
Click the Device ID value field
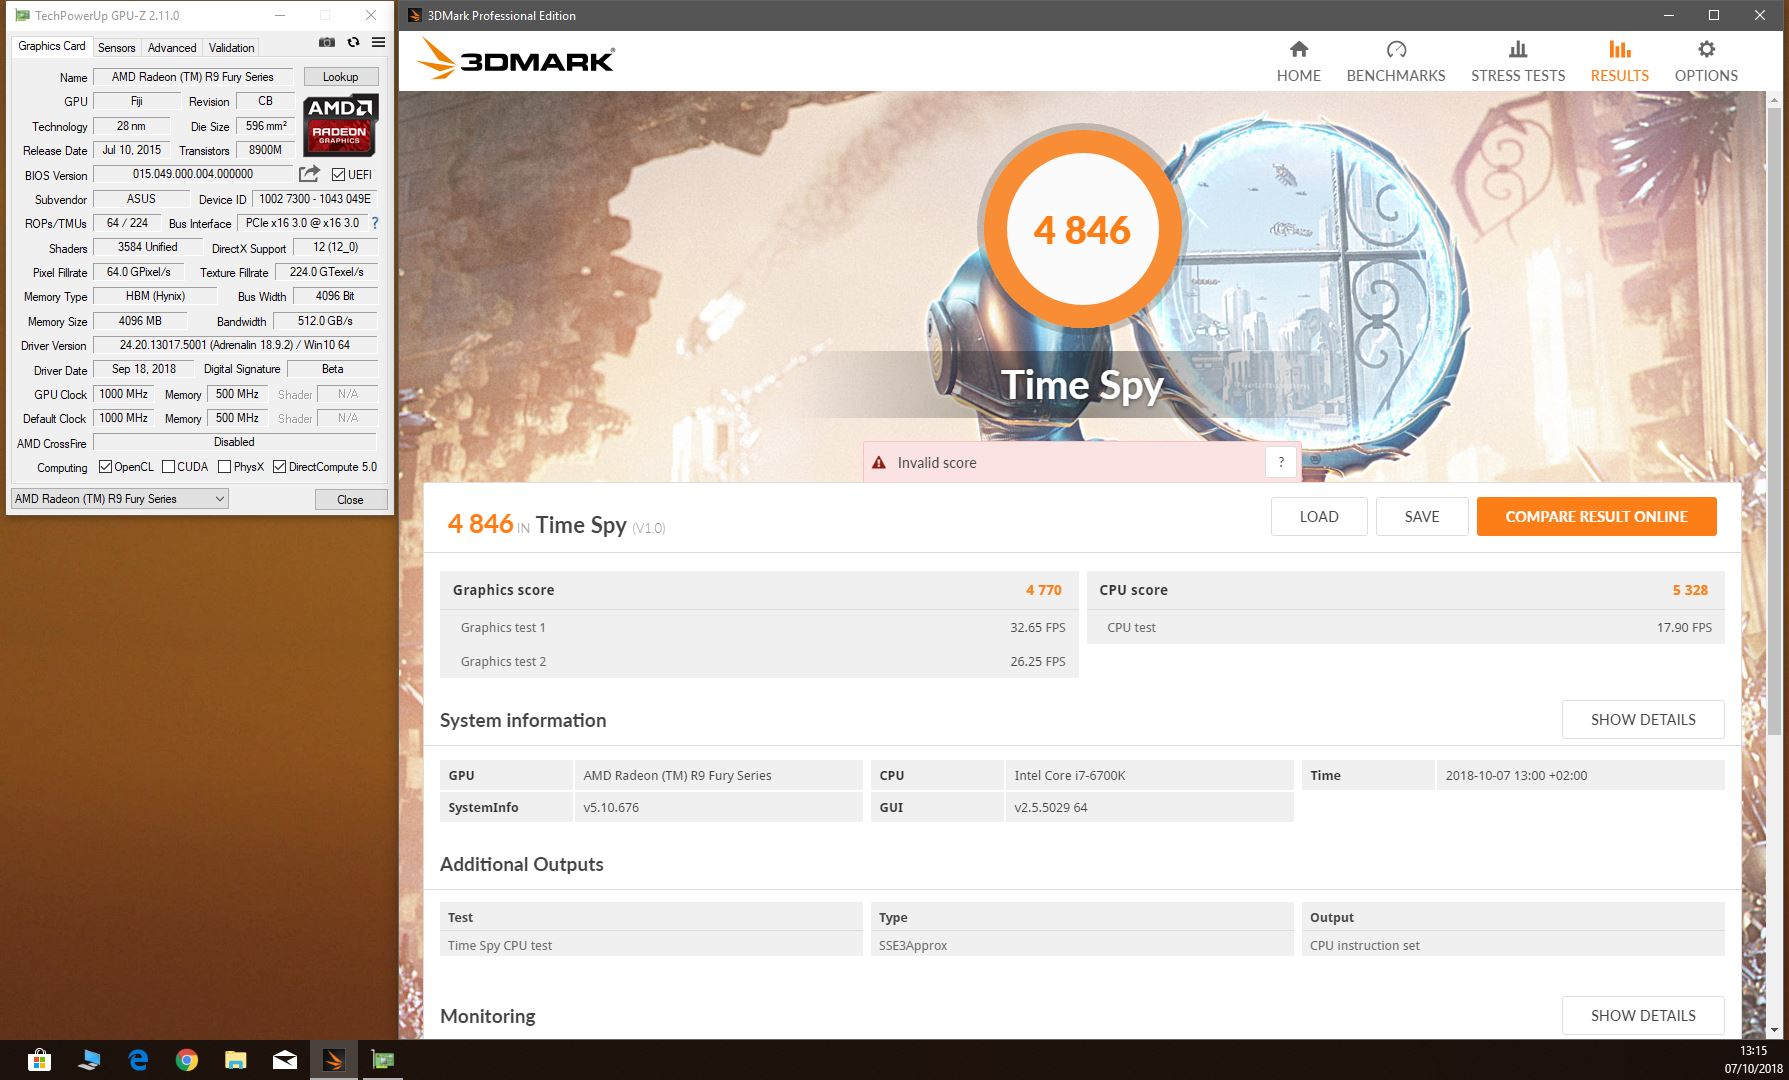point(315,199)
